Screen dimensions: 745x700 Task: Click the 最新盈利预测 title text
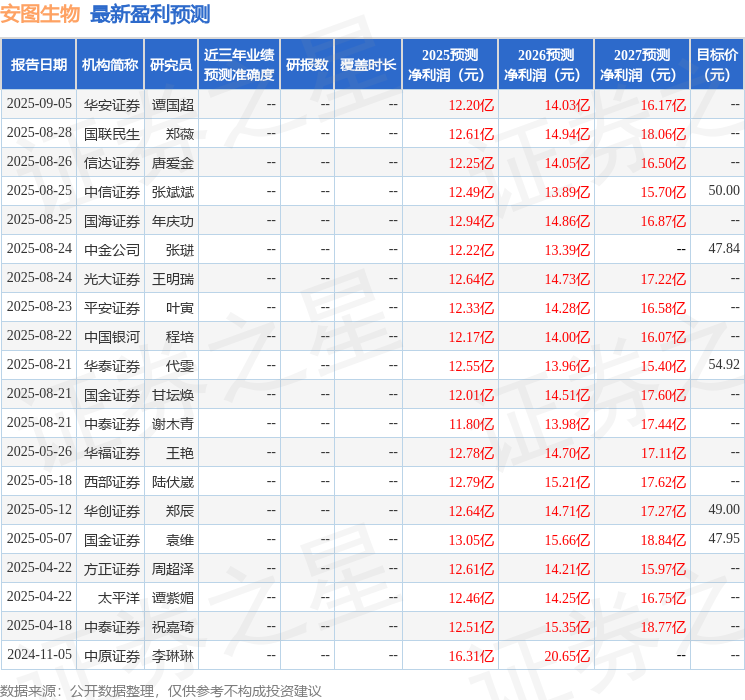tap(150, 14)
